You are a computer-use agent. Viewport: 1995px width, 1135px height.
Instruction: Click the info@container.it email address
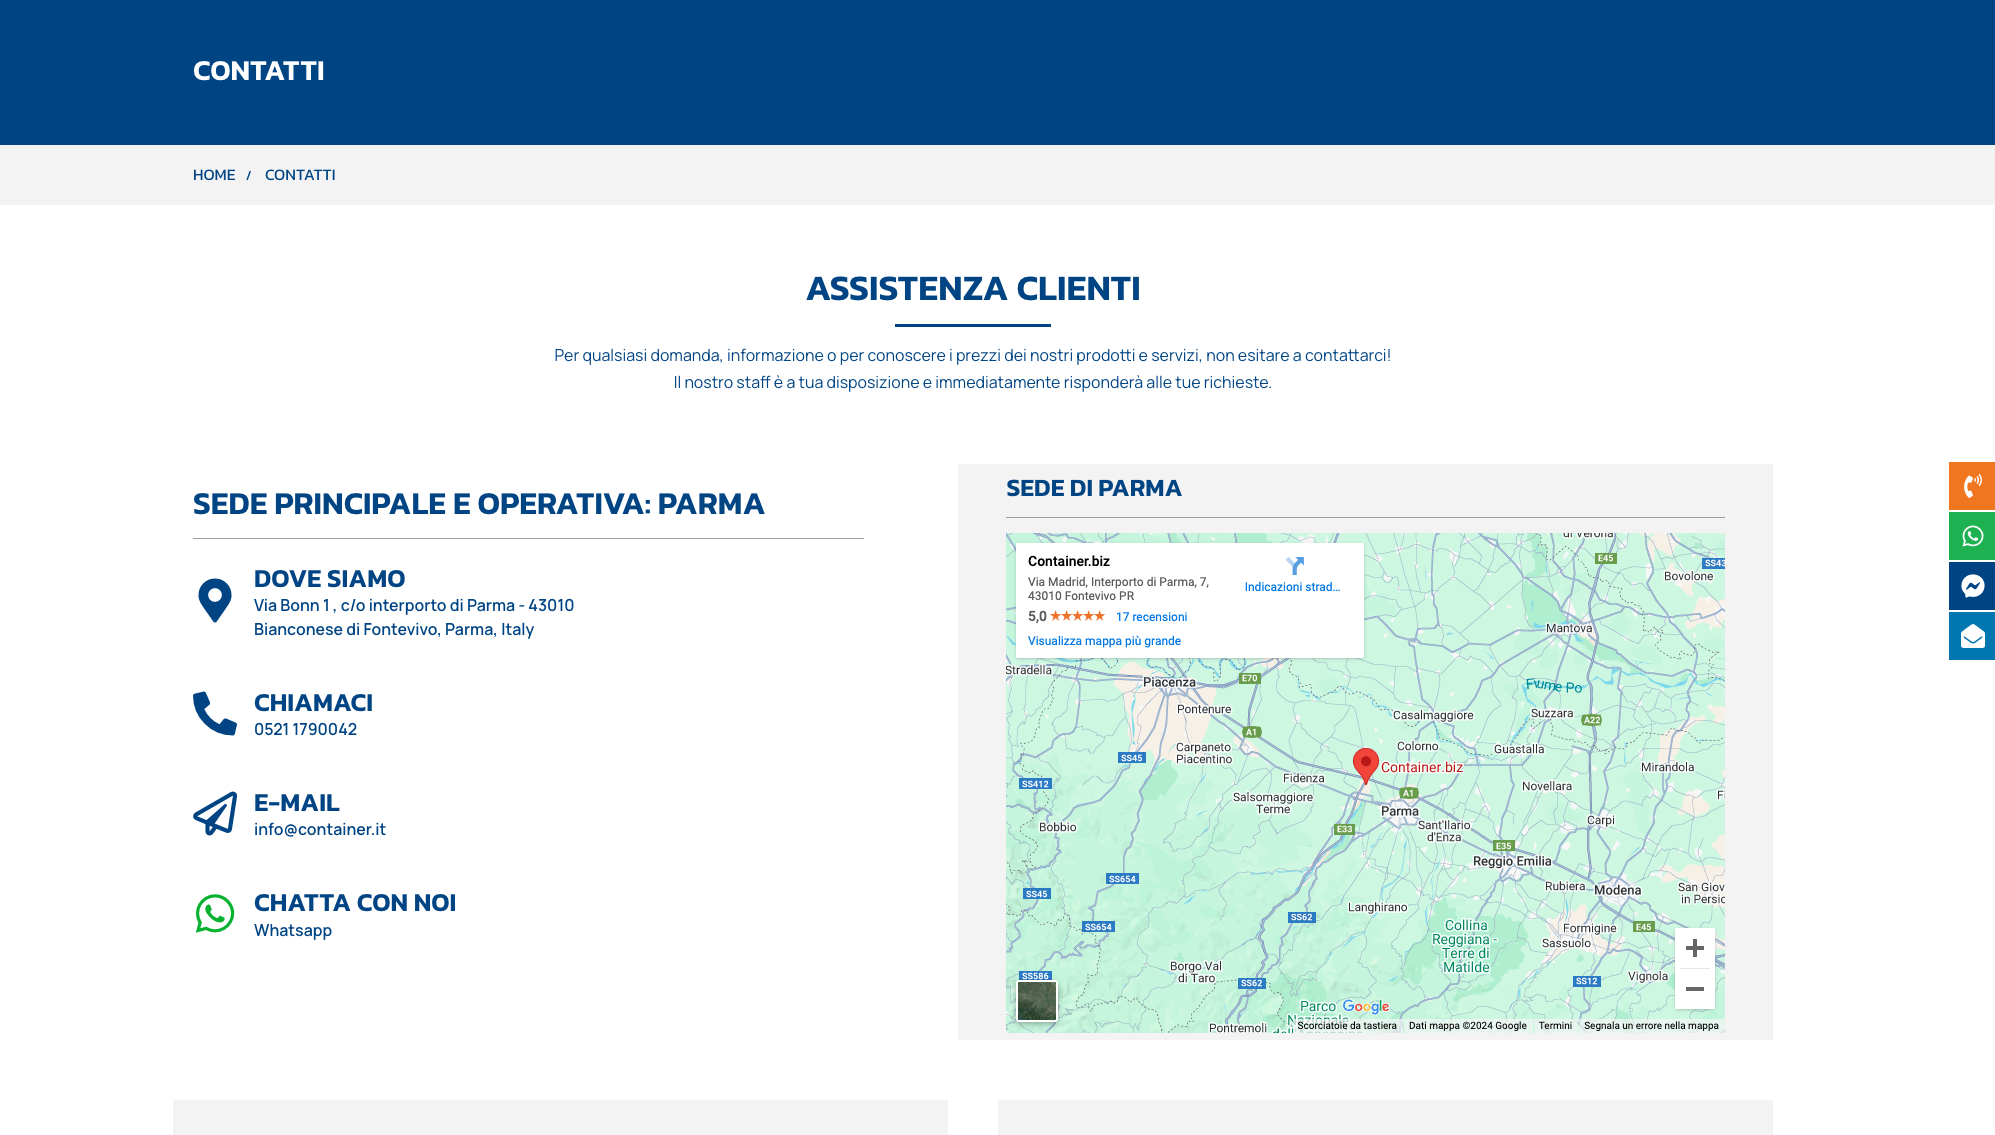tap(320, 828)
